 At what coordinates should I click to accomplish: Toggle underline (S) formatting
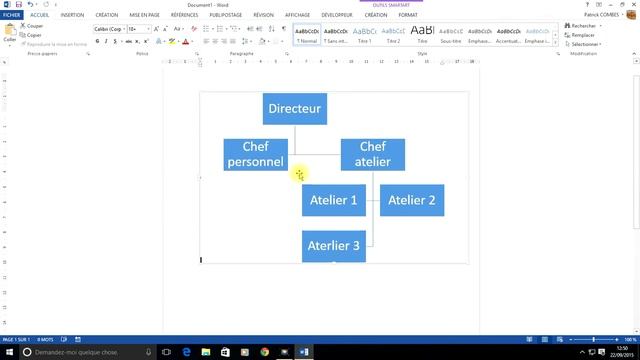pyautogui.click(x=115, y=41)
